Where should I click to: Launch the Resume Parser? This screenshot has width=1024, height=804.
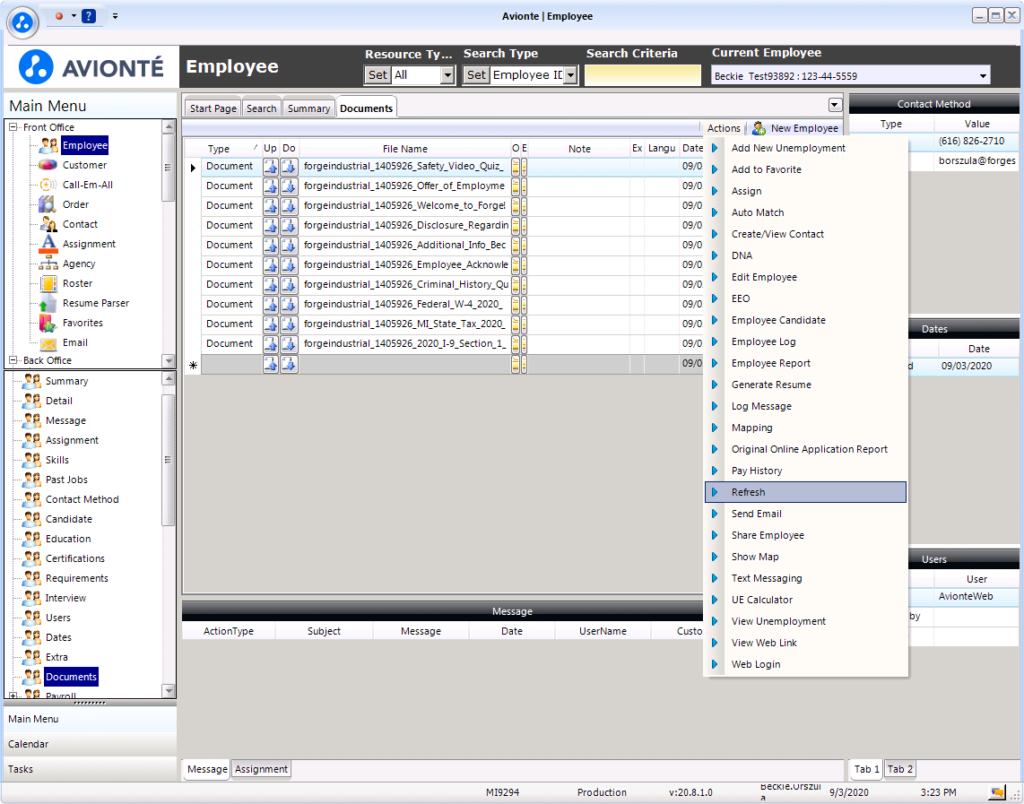[x=95, y=303]
